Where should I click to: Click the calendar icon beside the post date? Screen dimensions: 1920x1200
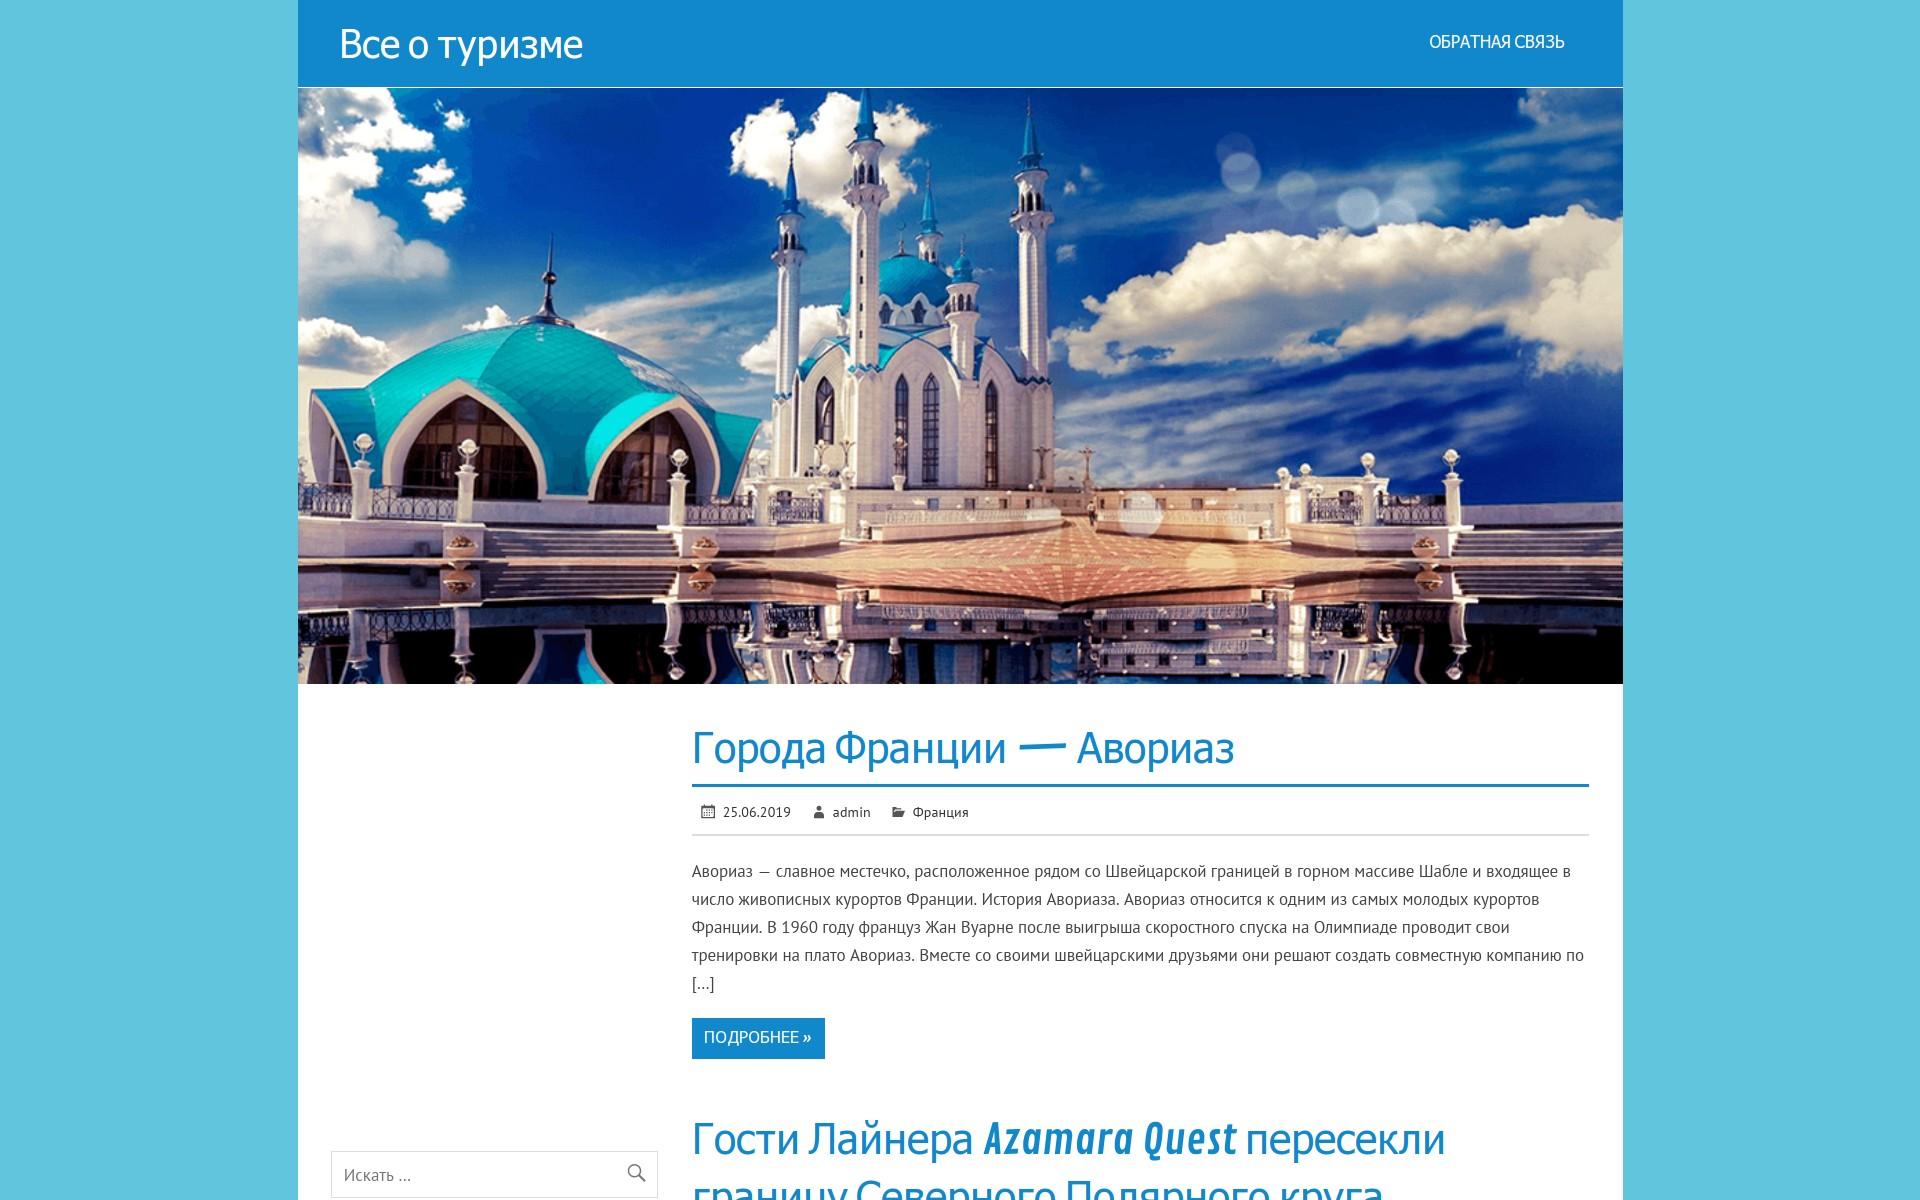click(x=707, y=812)
